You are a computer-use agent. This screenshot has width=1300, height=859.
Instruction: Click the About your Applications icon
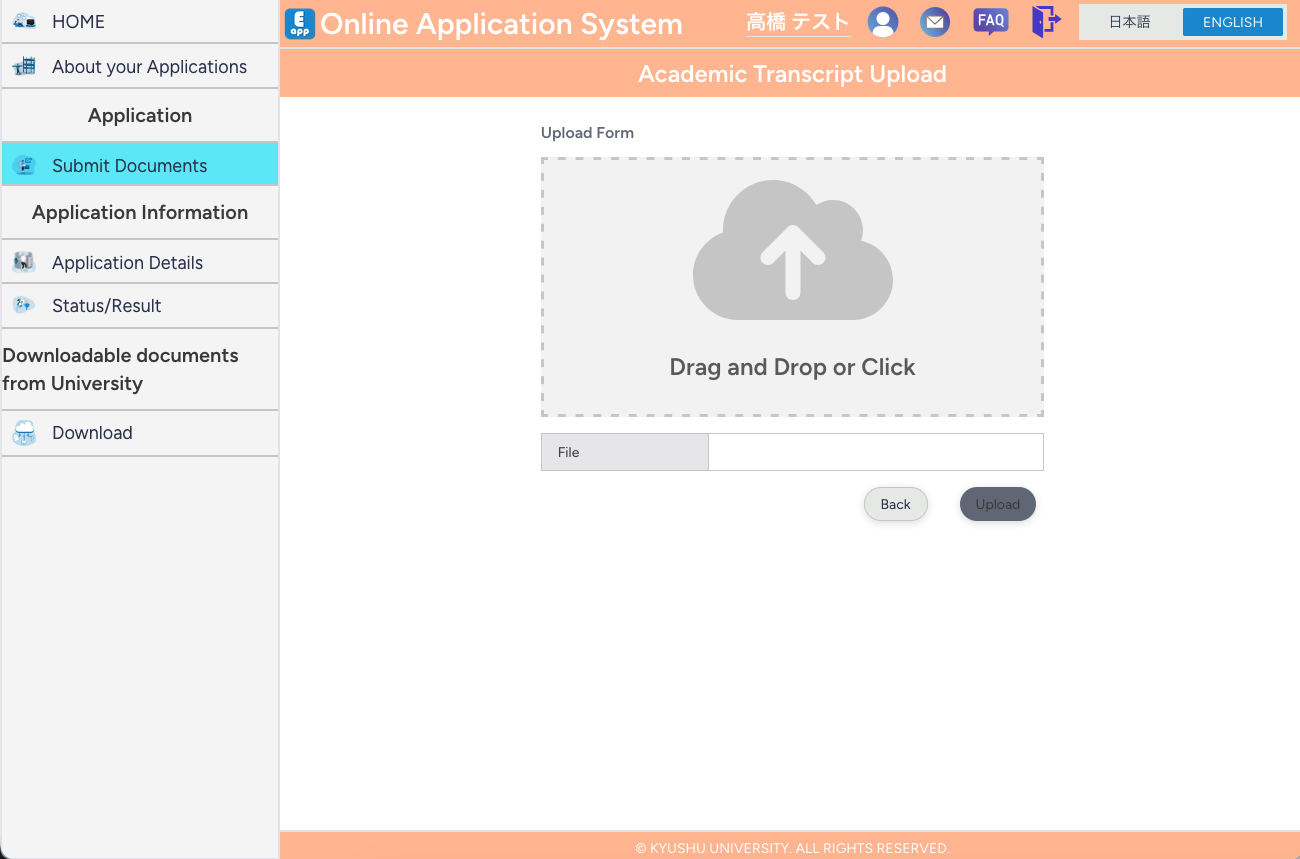[23, 66]
